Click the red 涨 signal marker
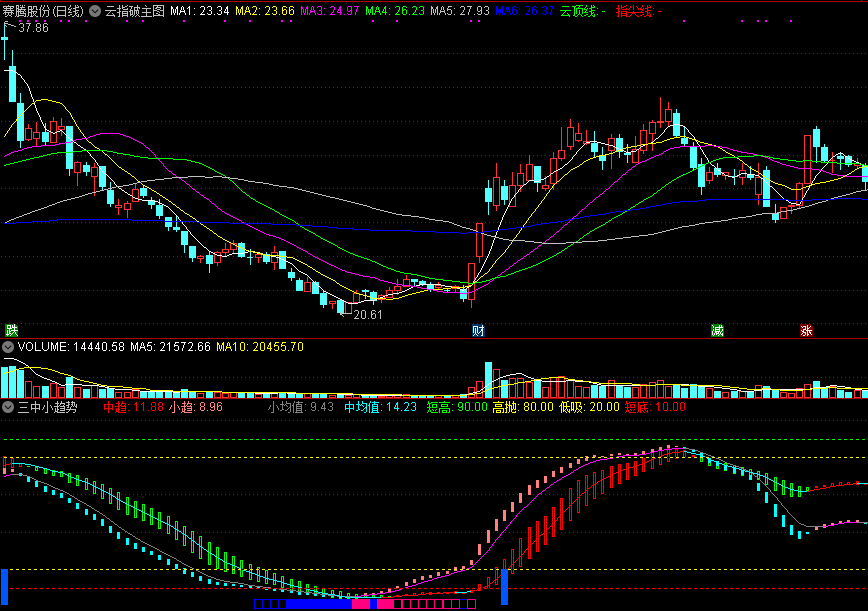868x611 pixels. 806,330
